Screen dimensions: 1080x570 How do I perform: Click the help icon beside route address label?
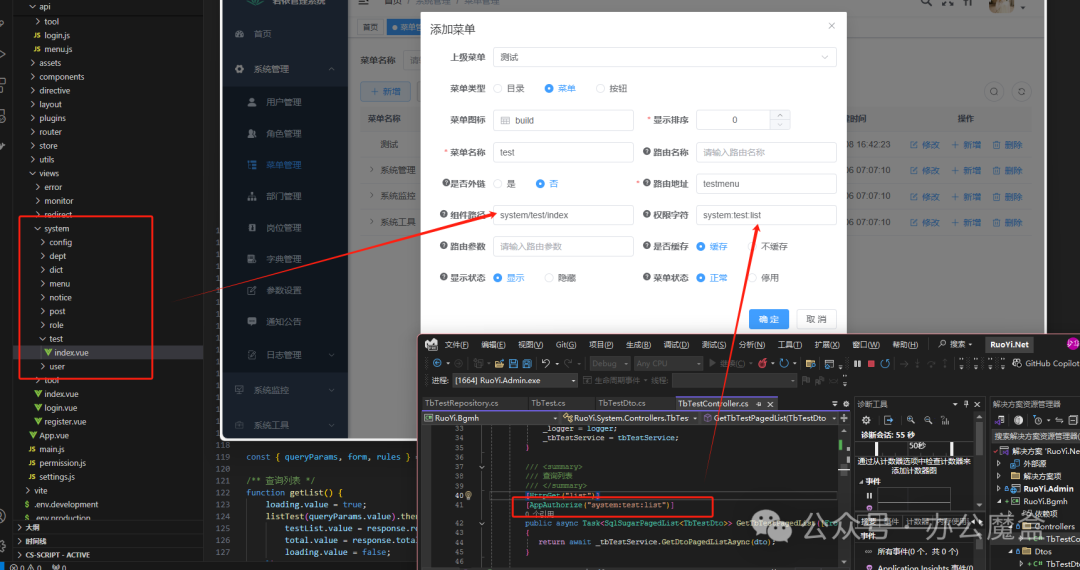click(x=647, y=183)
